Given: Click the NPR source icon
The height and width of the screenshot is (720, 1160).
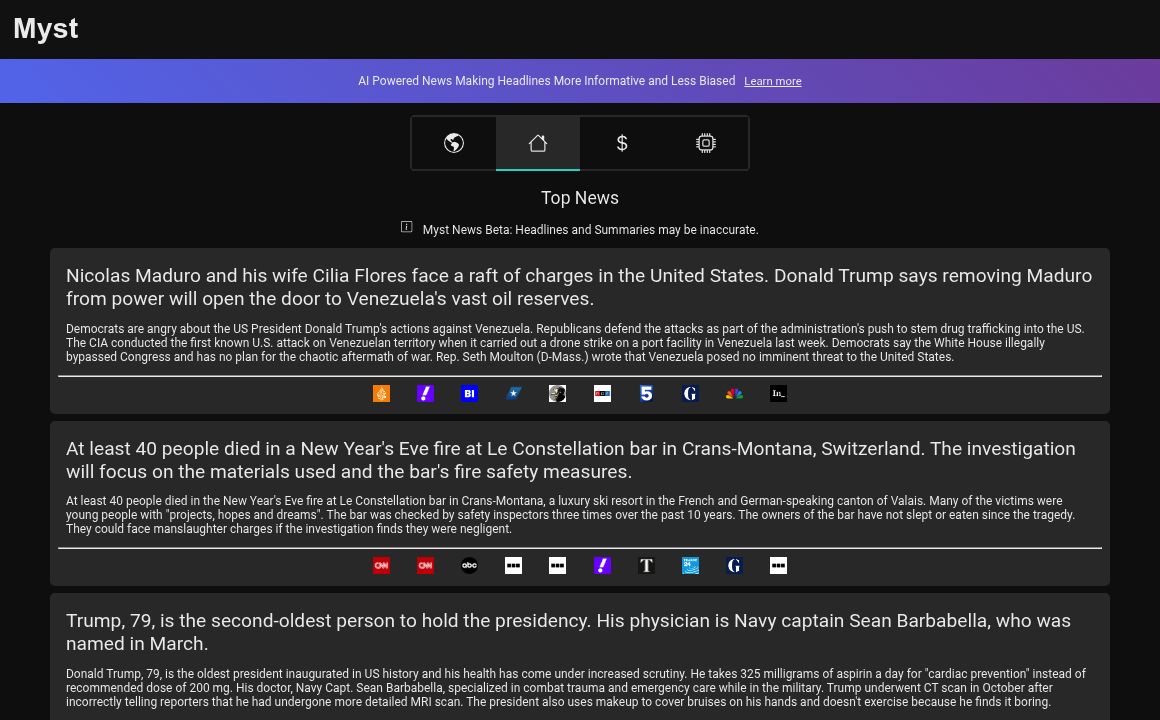Looking at the screenshot, I should tap(602, 393).
